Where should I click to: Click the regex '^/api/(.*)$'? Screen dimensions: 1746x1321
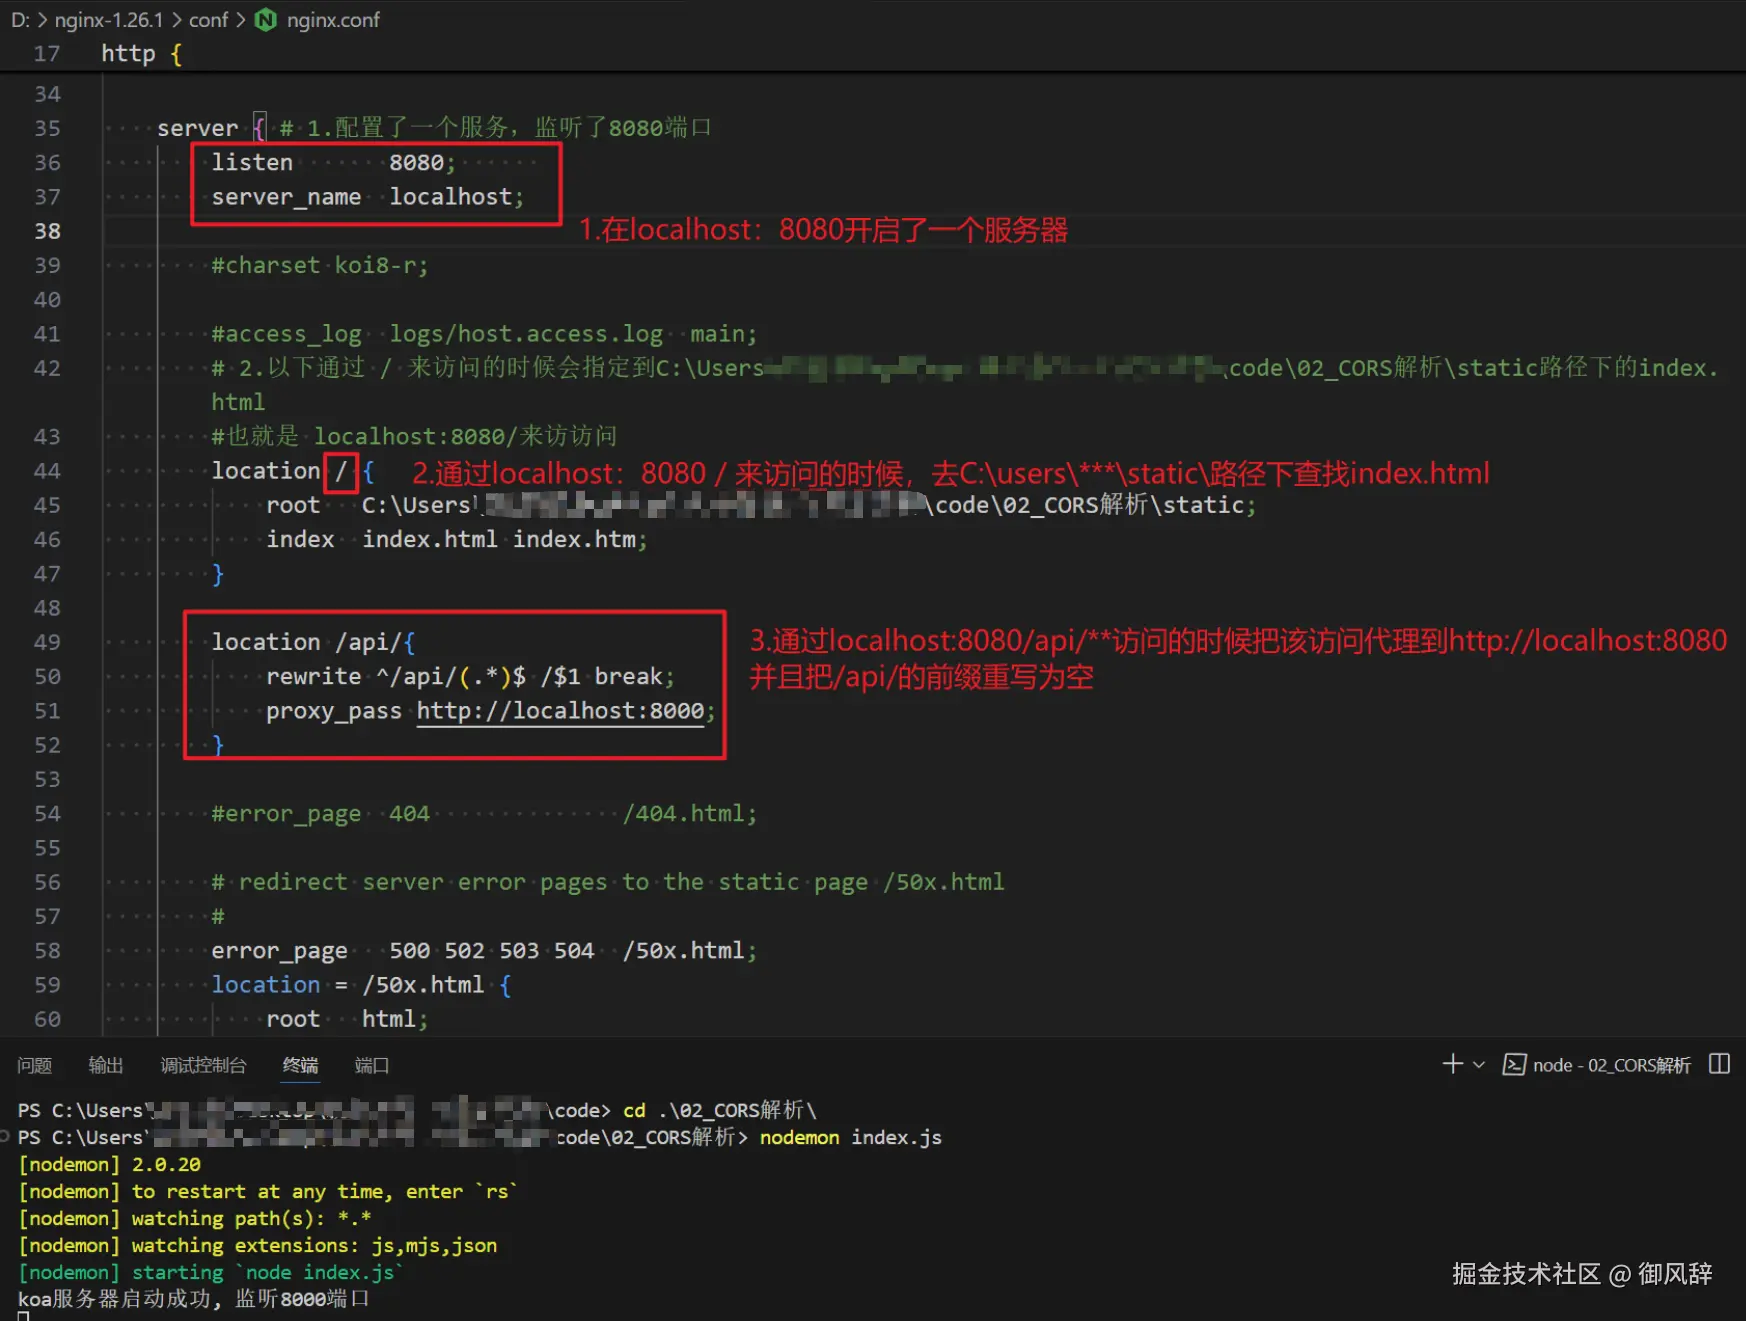point(451,676)
